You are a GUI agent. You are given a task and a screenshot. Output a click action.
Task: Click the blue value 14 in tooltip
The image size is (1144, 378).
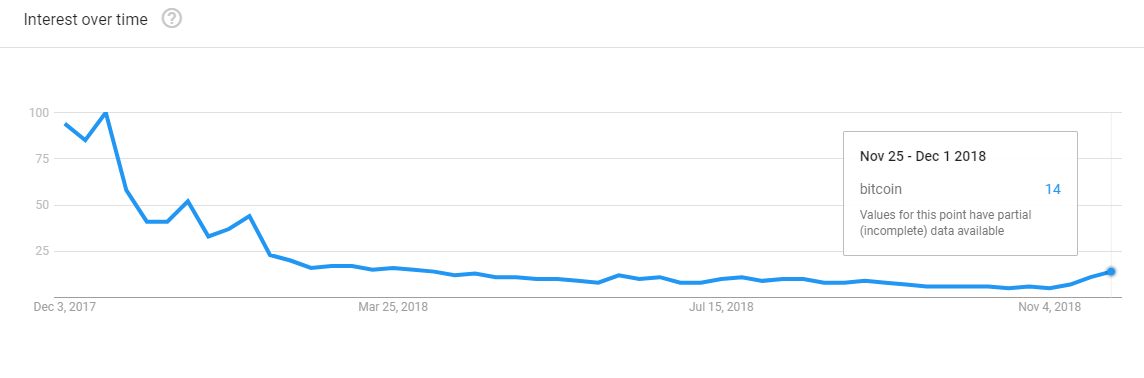(x=1053, y=189)
